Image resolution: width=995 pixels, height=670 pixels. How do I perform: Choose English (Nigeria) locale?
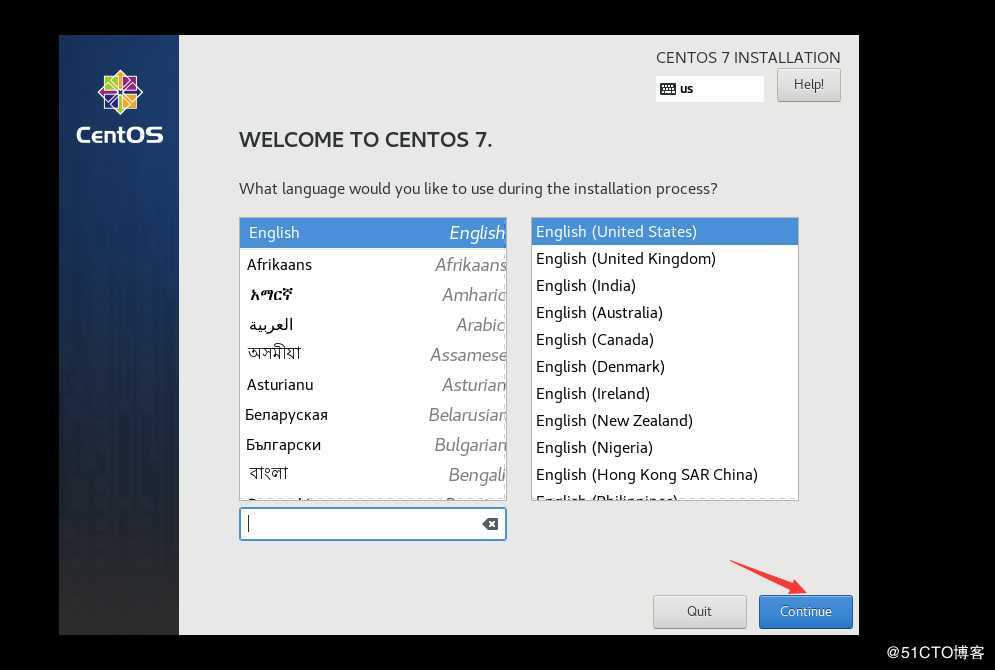click(664, 447)
